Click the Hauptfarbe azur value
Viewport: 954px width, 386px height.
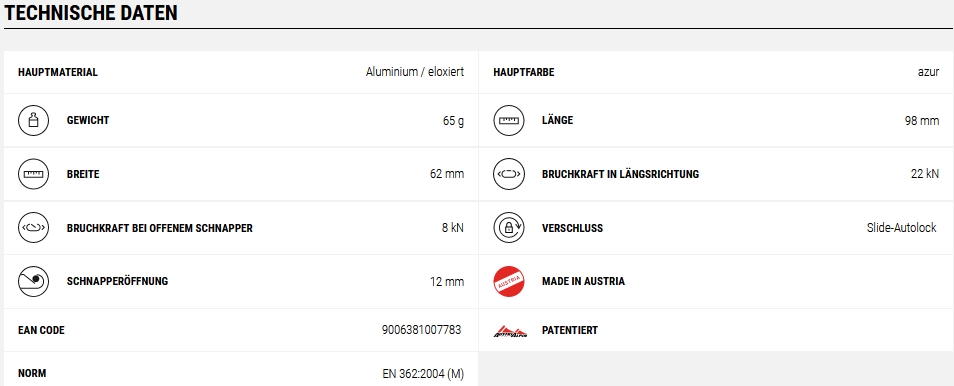click(928, 72)
